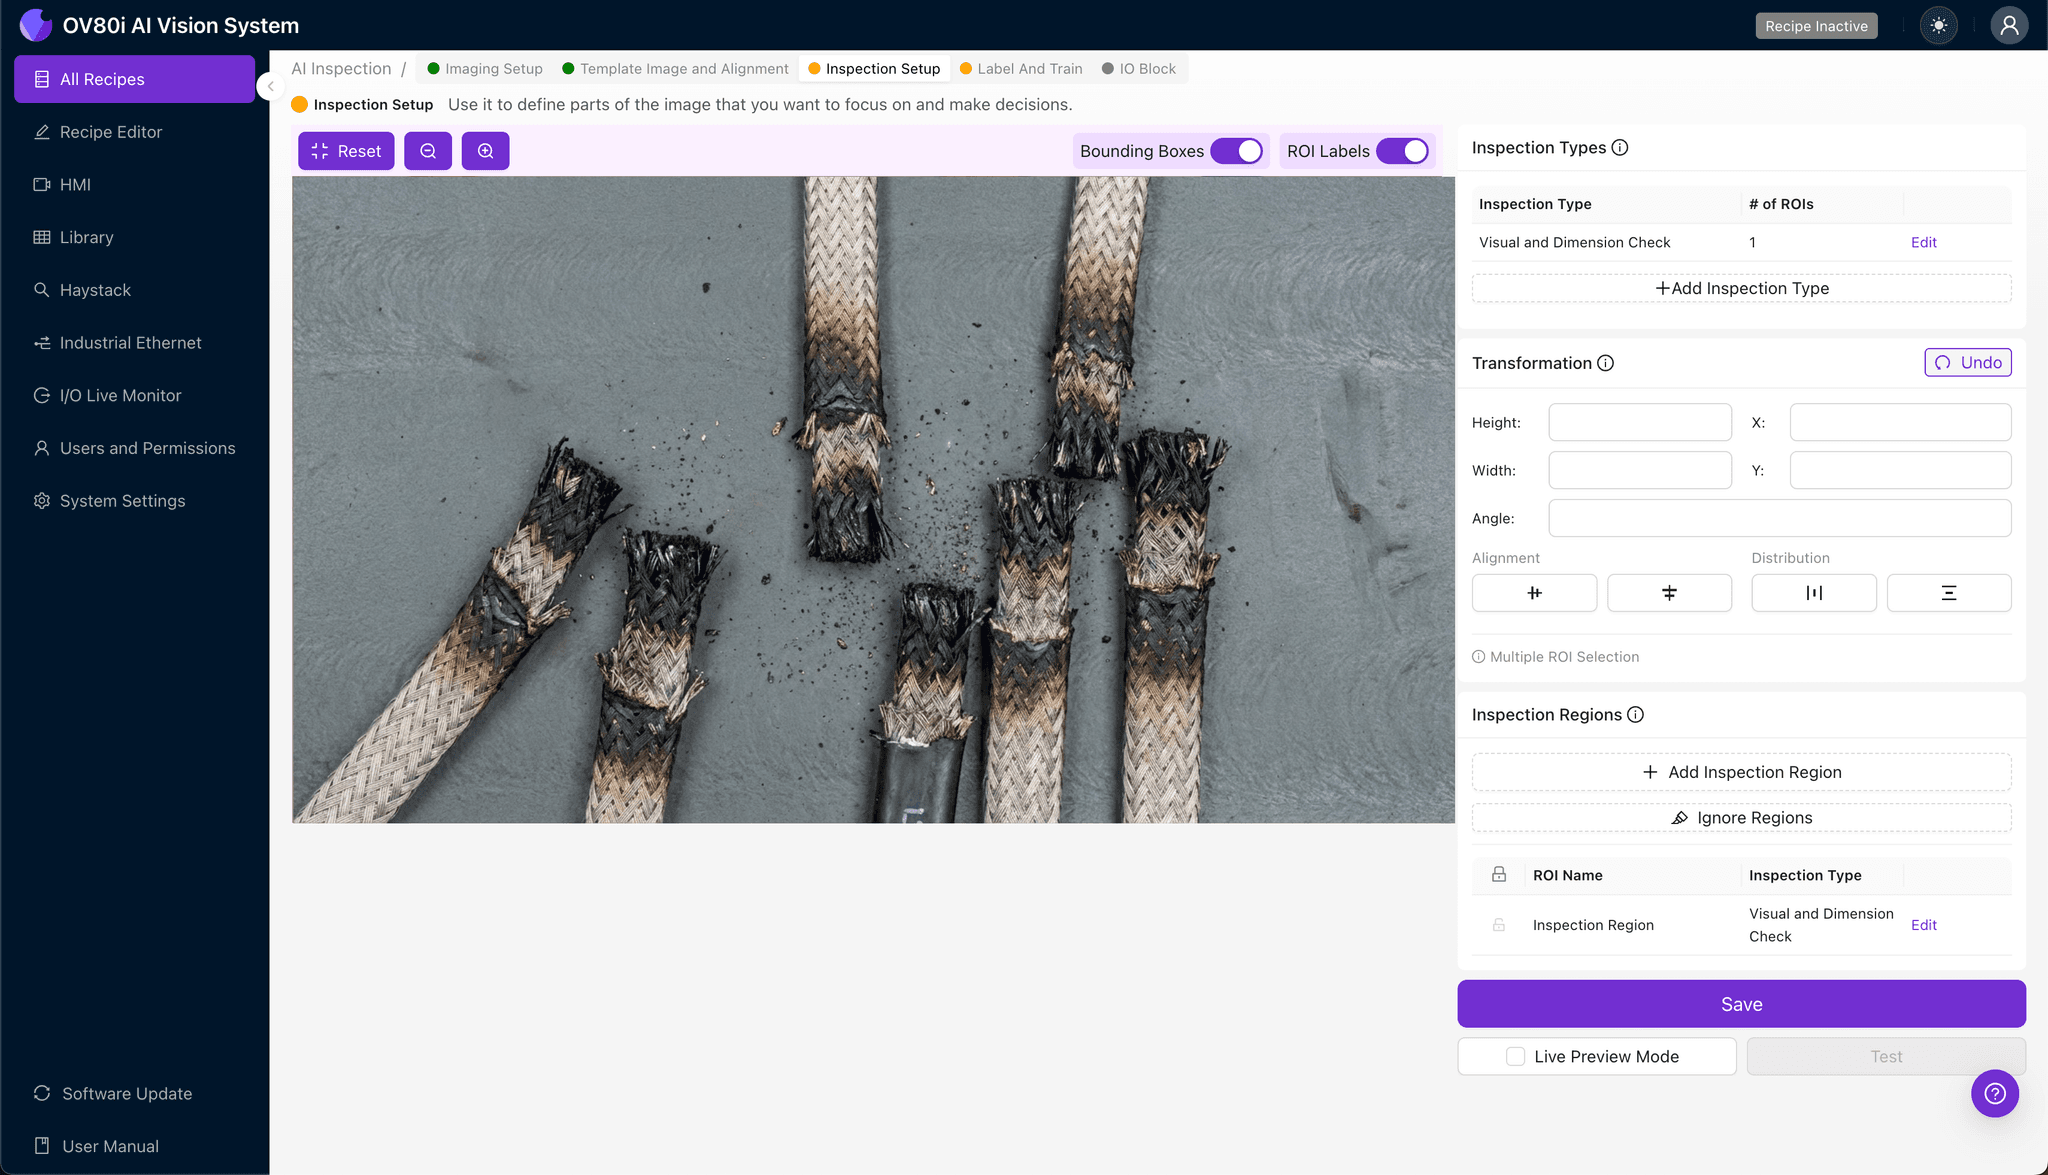Open the user account profile menu
Viewport: 2048px width, 1175px height.
tap(2008, 26)
